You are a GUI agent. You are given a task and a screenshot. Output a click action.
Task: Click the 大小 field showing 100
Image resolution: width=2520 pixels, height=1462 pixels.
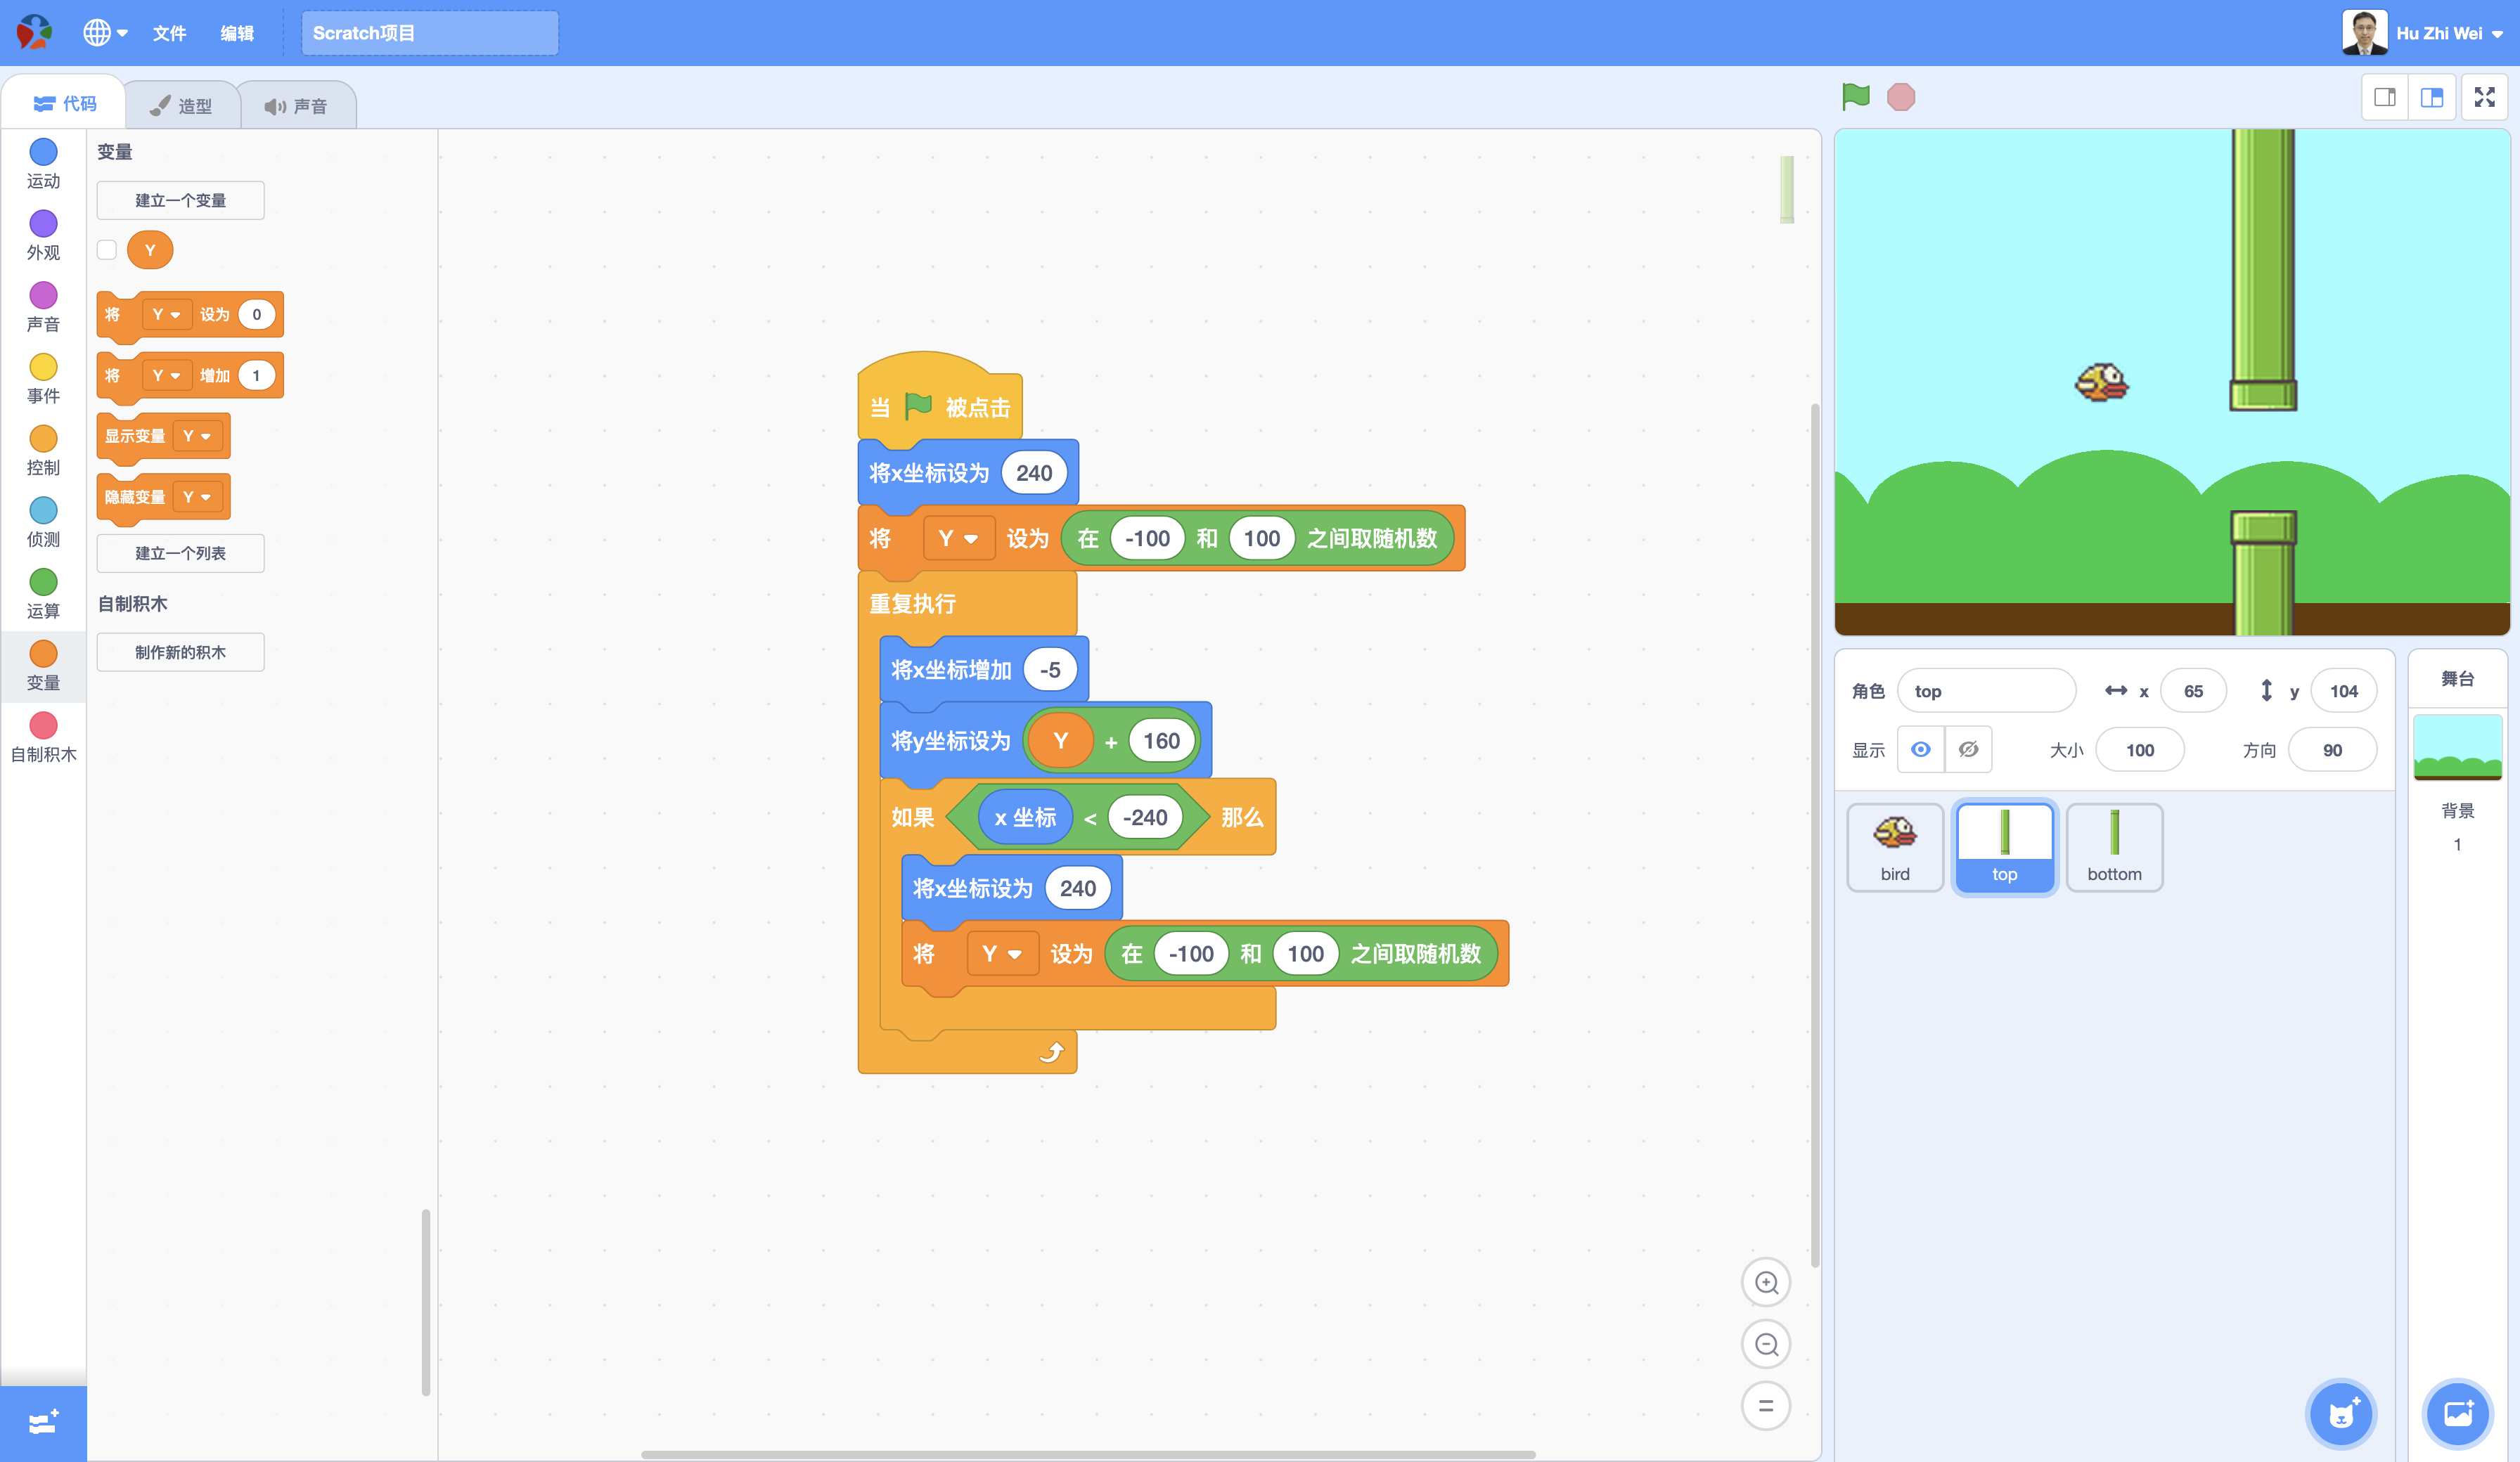point(2140,750)
